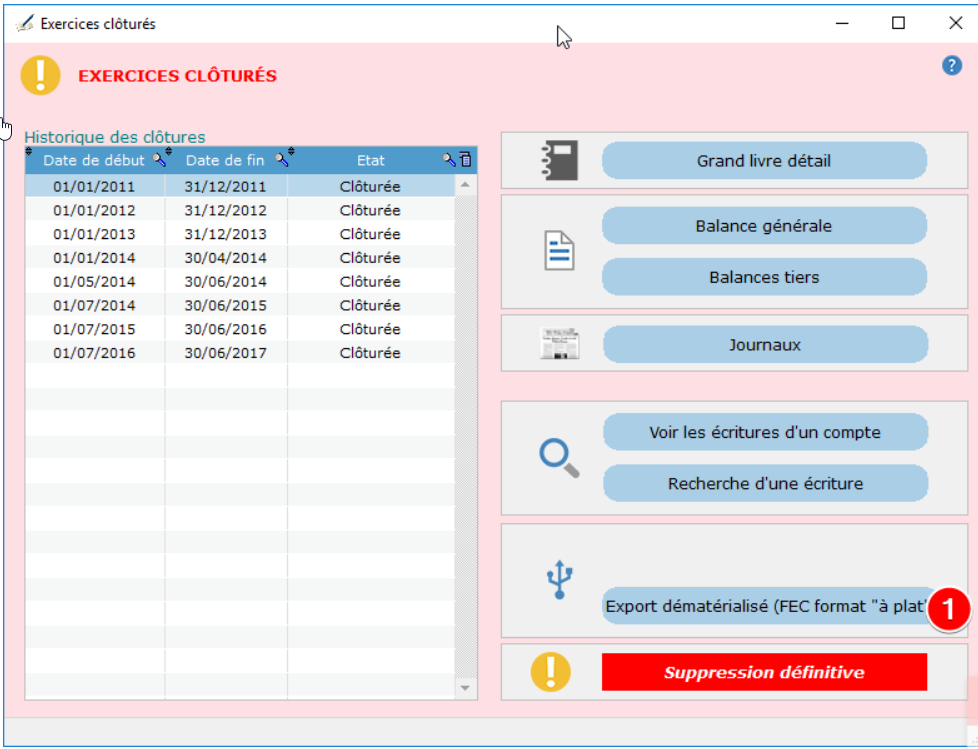This screenshot has height=749, width=978.
Task: Open the table options menu icon in header
Action: point(465,160)
